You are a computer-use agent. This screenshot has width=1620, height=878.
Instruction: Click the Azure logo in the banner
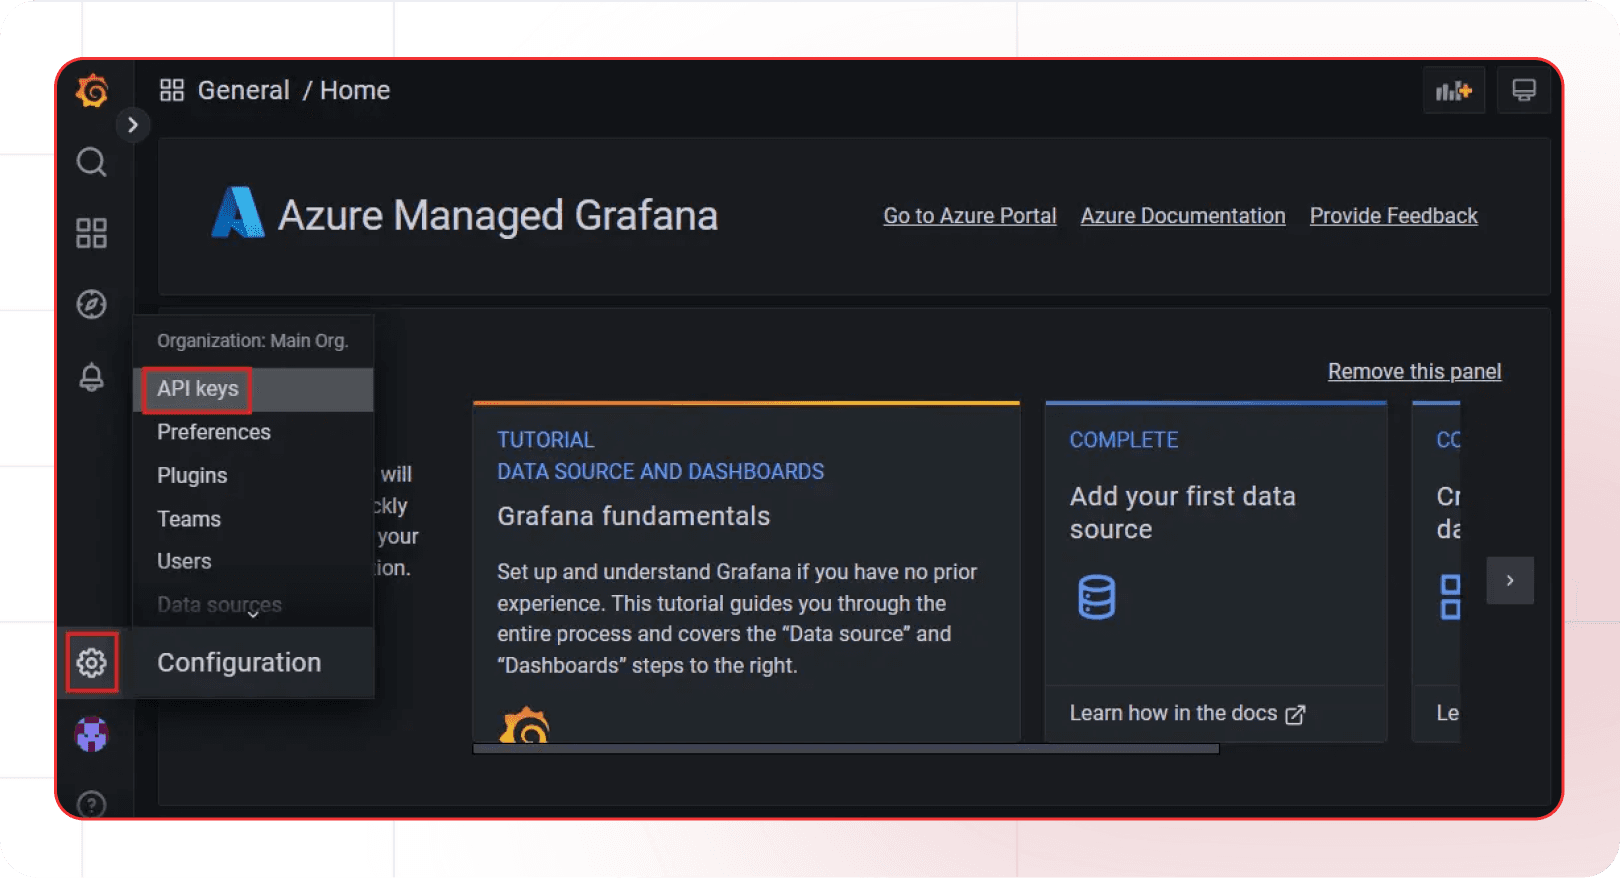pyautogui.click(x=238, y=213)
